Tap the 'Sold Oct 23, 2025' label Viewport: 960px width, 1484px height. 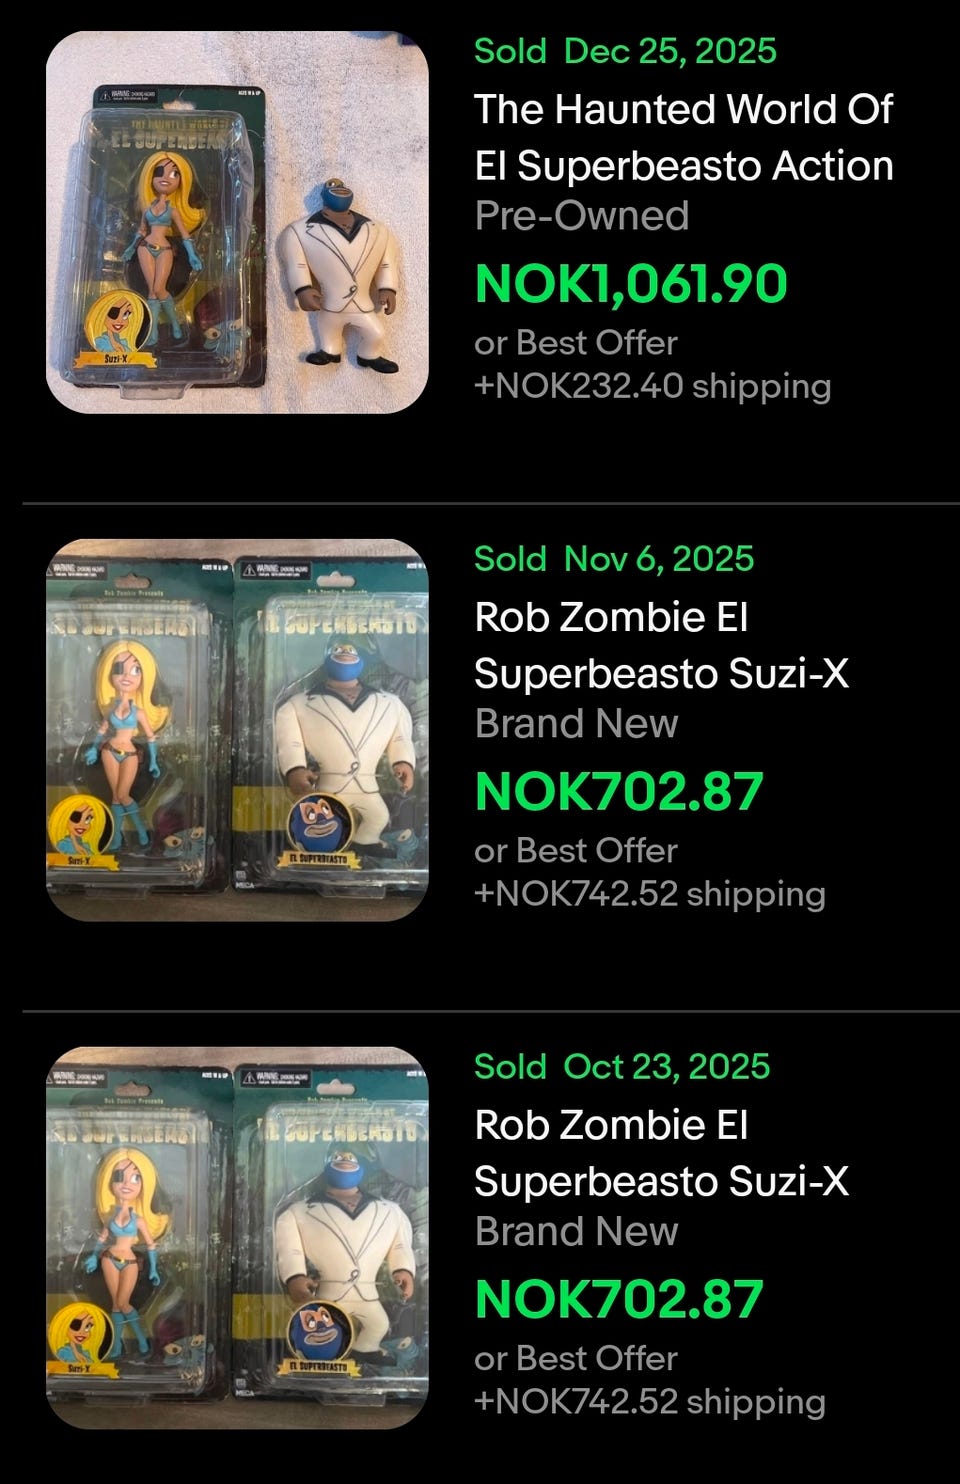point(622,1067)
